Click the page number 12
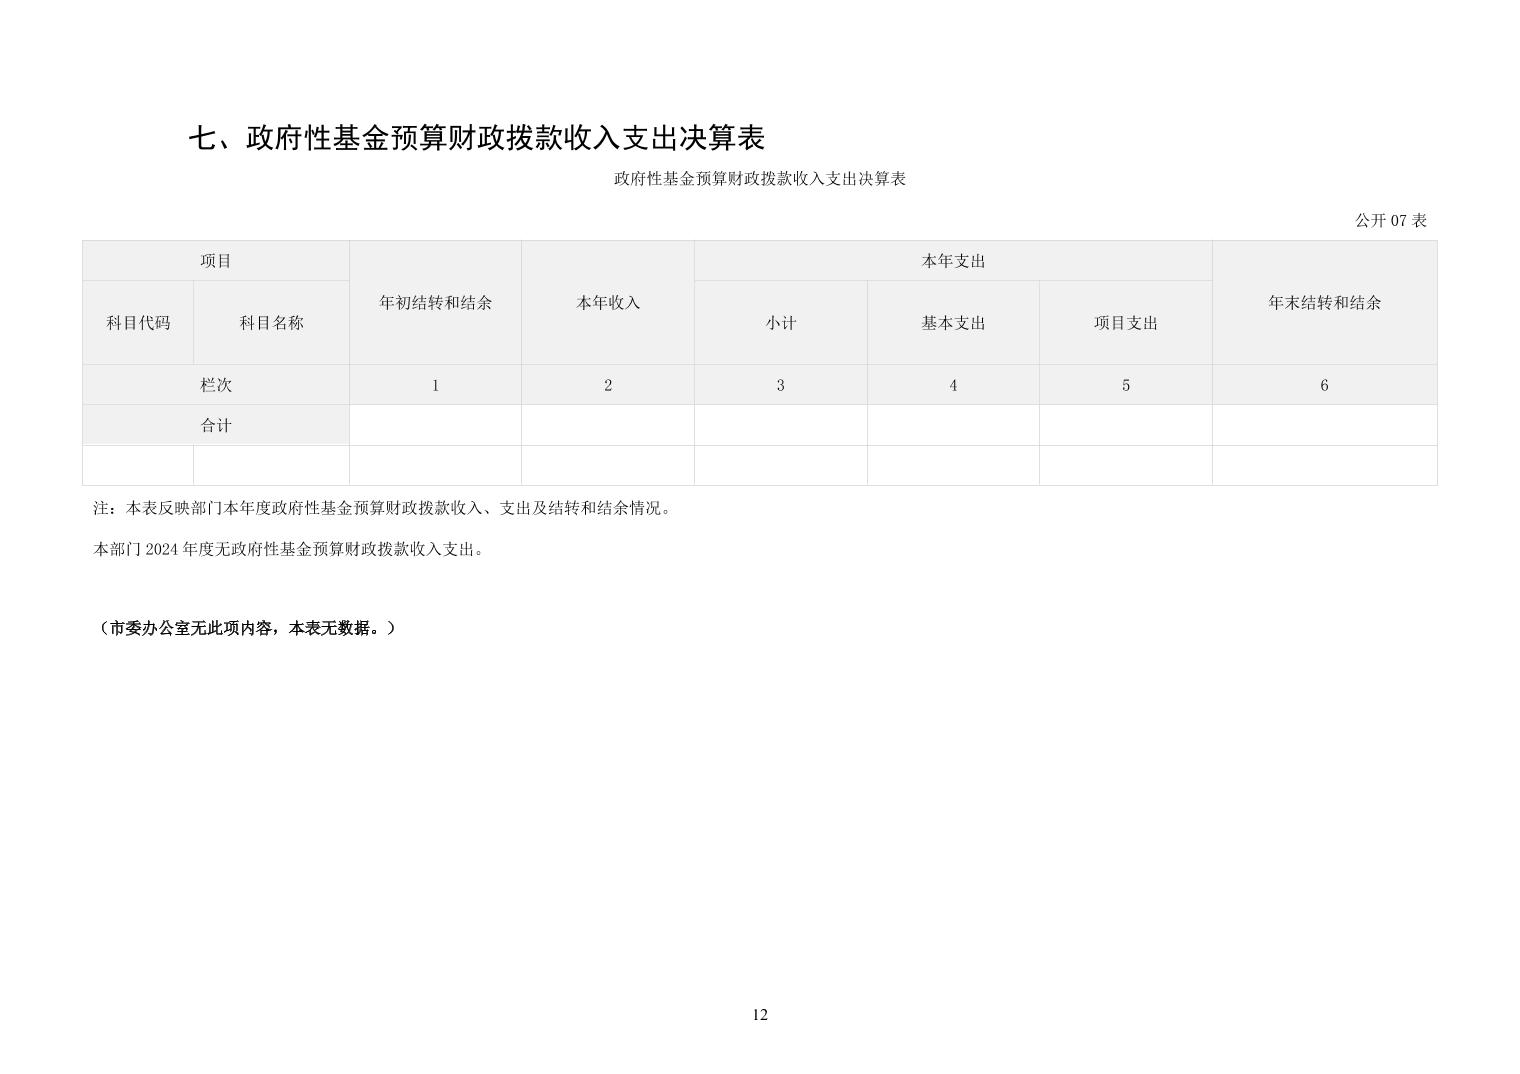Screen dimensions: 1520x1074 760,1015
